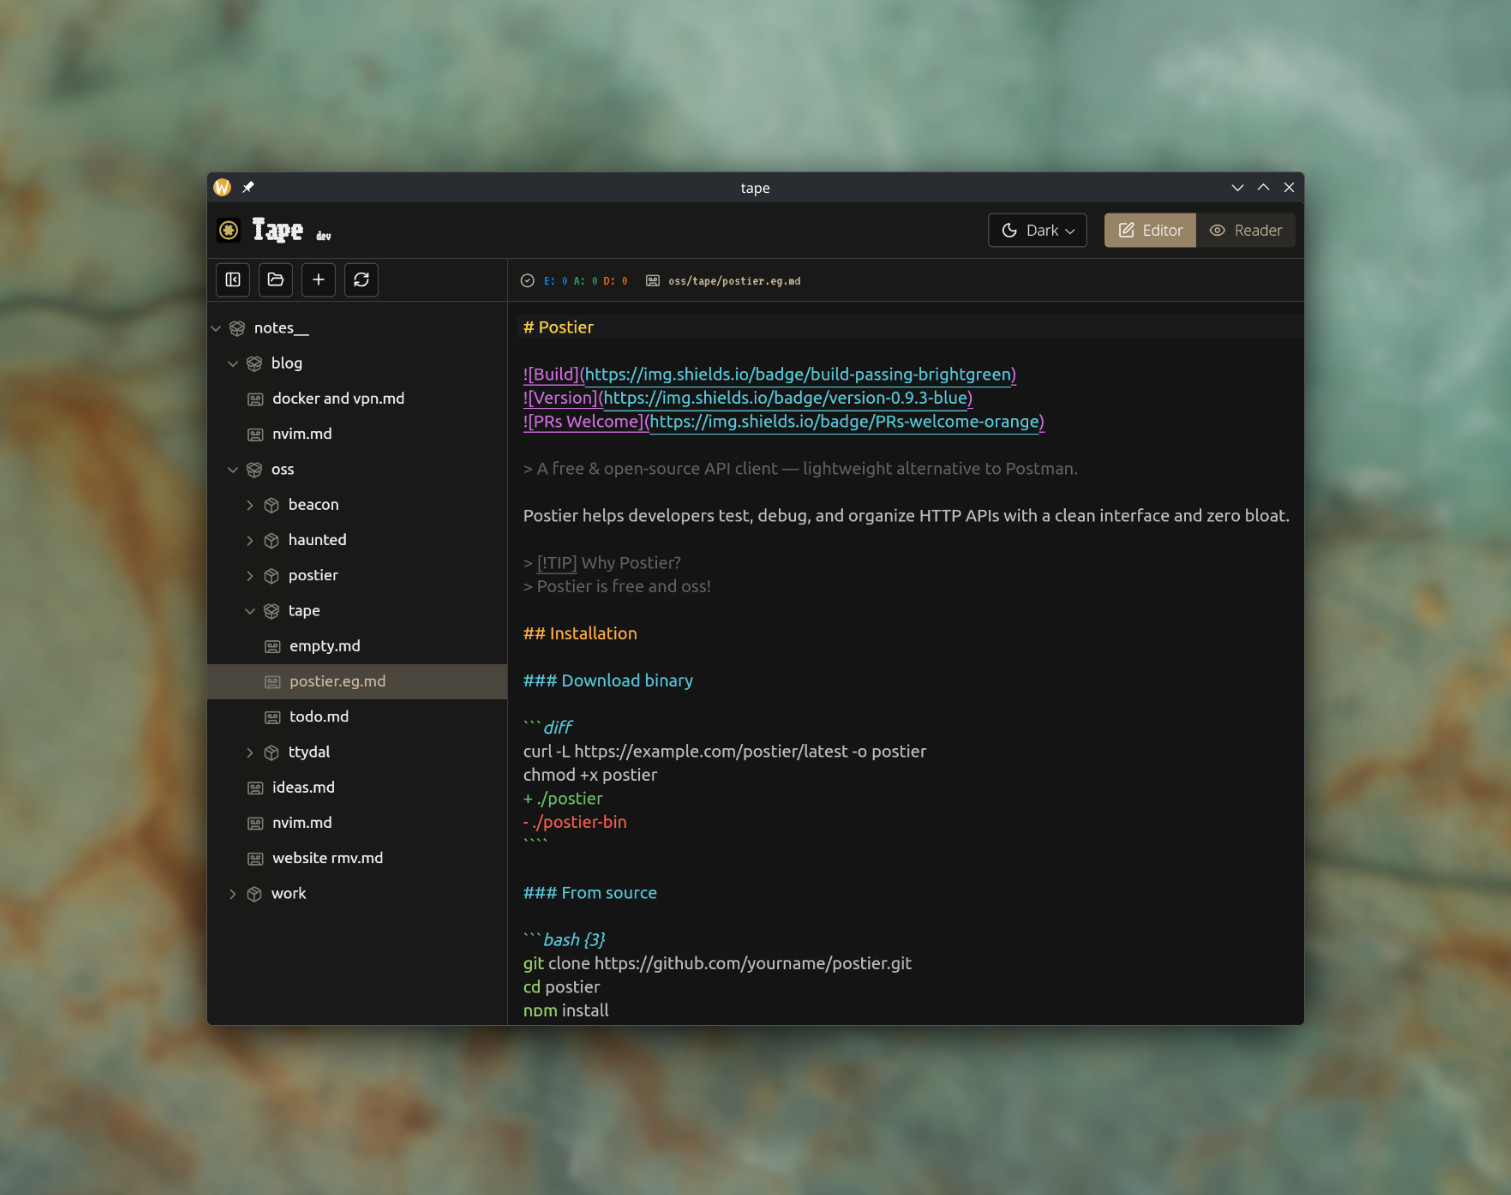Open the empty.md file label
The height and width of the screenshot is (1195, 1511).
tap(325, 646)
